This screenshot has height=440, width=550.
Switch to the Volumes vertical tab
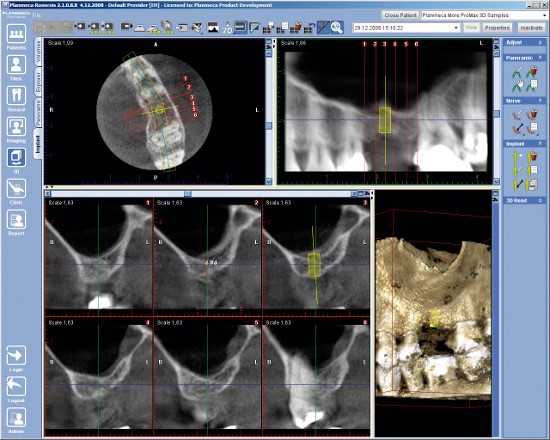pos(38,51)
